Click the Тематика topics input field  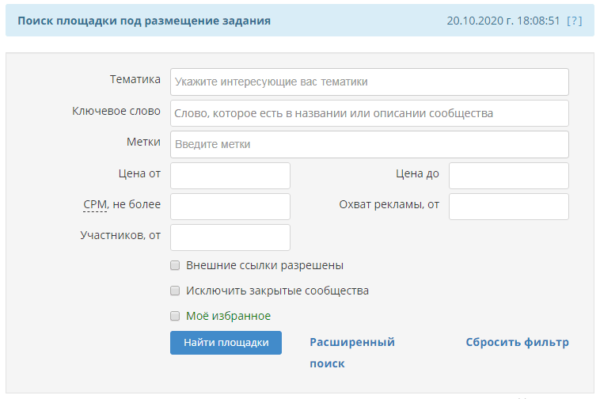369,82
